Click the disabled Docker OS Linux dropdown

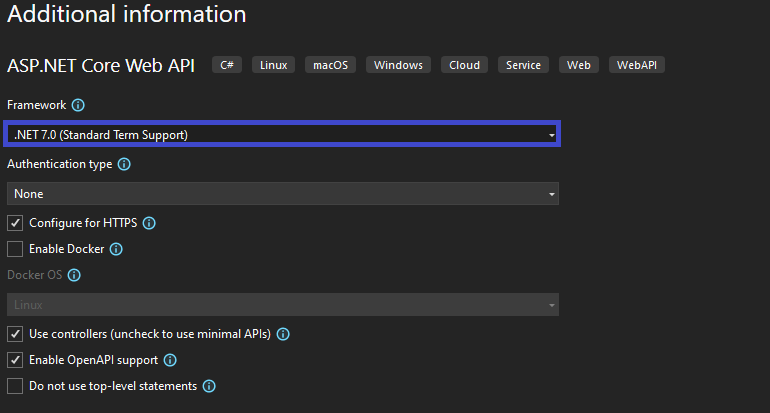pos(283,304)
